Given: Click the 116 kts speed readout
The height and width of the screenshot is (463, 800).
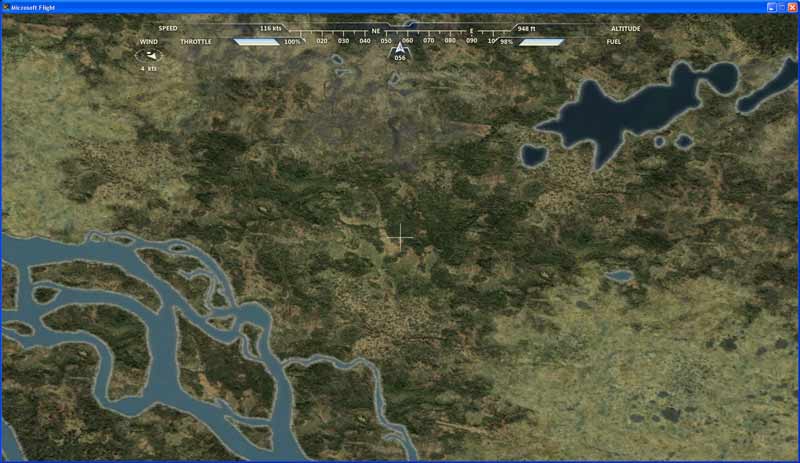Looking at the screenshot, I should pyautogui.click(x=270, y=29).
